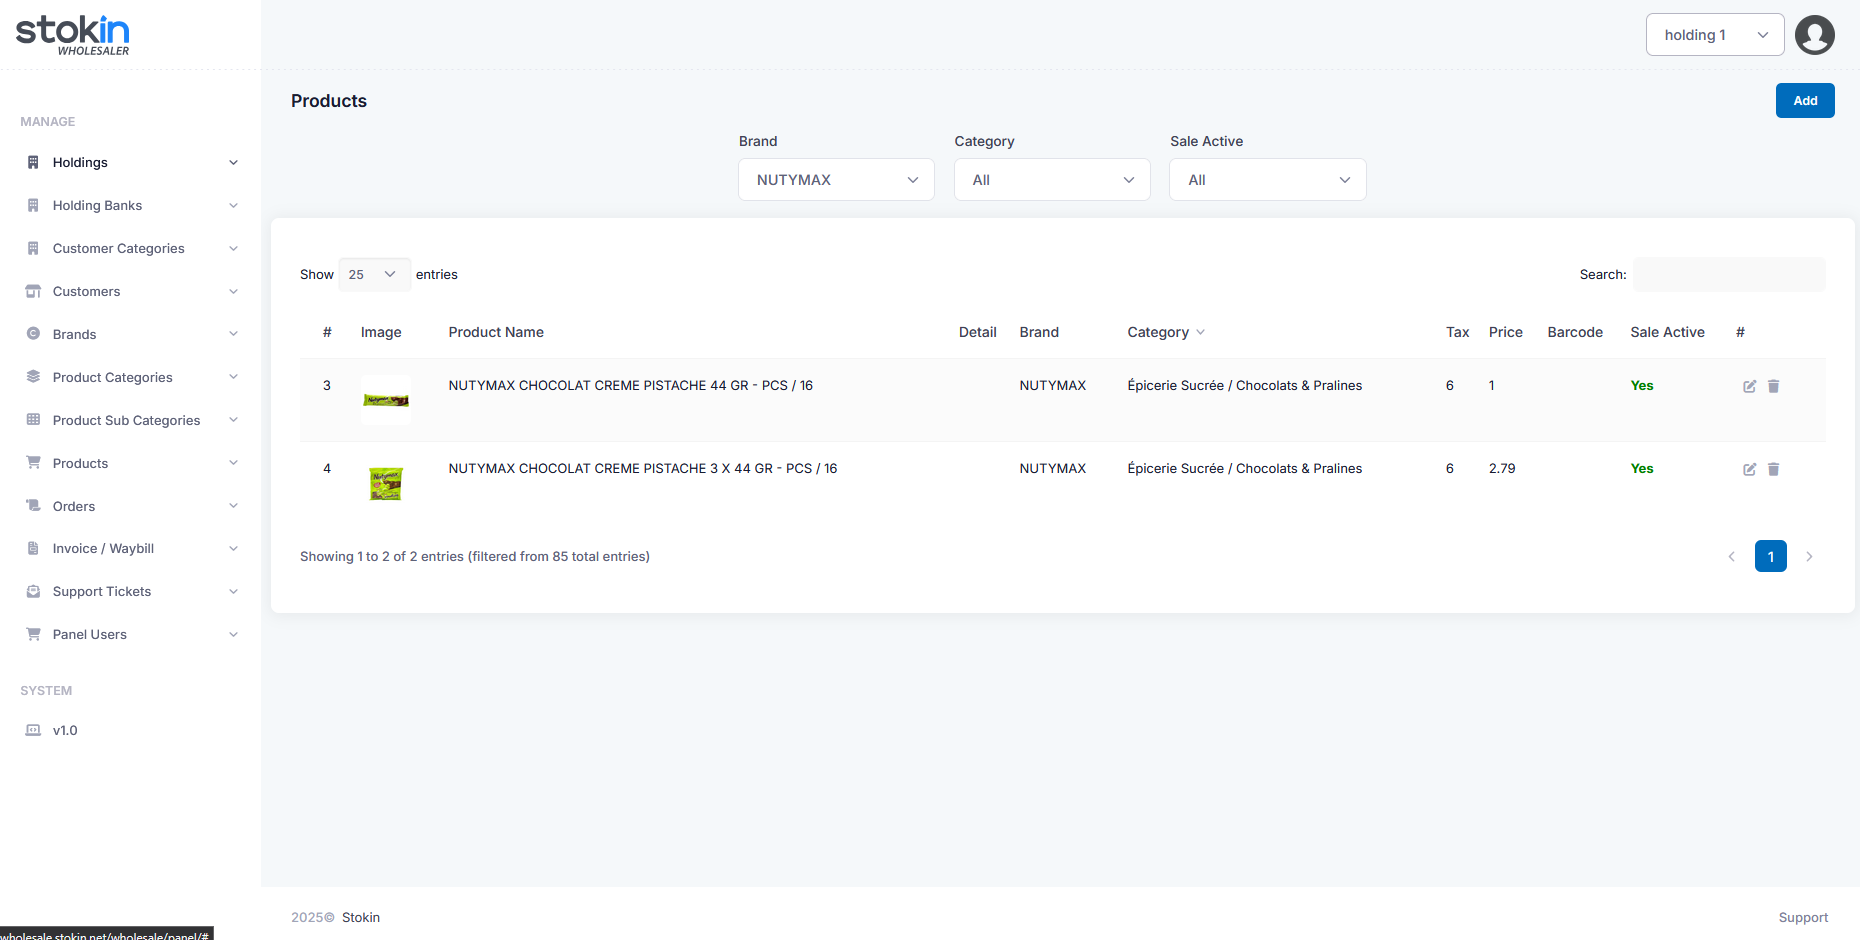Go to previous page arrow
1860x940 pixels.
click(1731, 556)
